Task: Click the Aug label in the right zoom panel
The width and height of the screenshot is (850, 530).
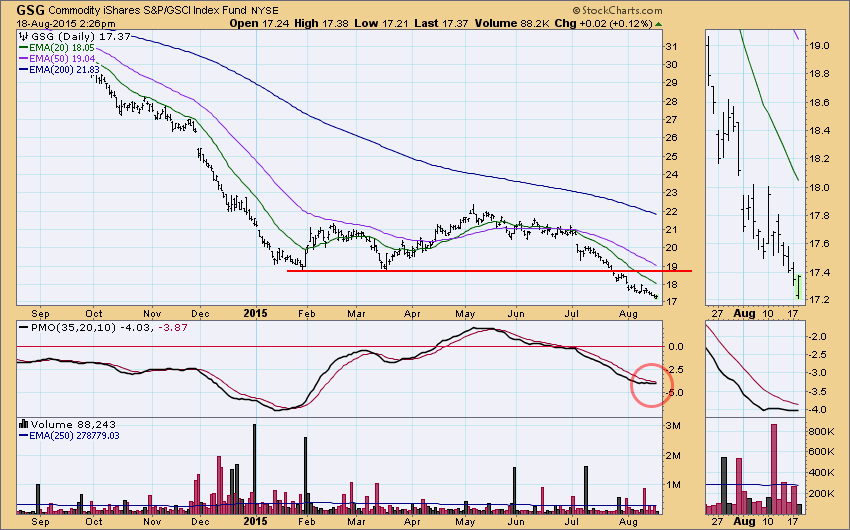Action: coord(745,313)
